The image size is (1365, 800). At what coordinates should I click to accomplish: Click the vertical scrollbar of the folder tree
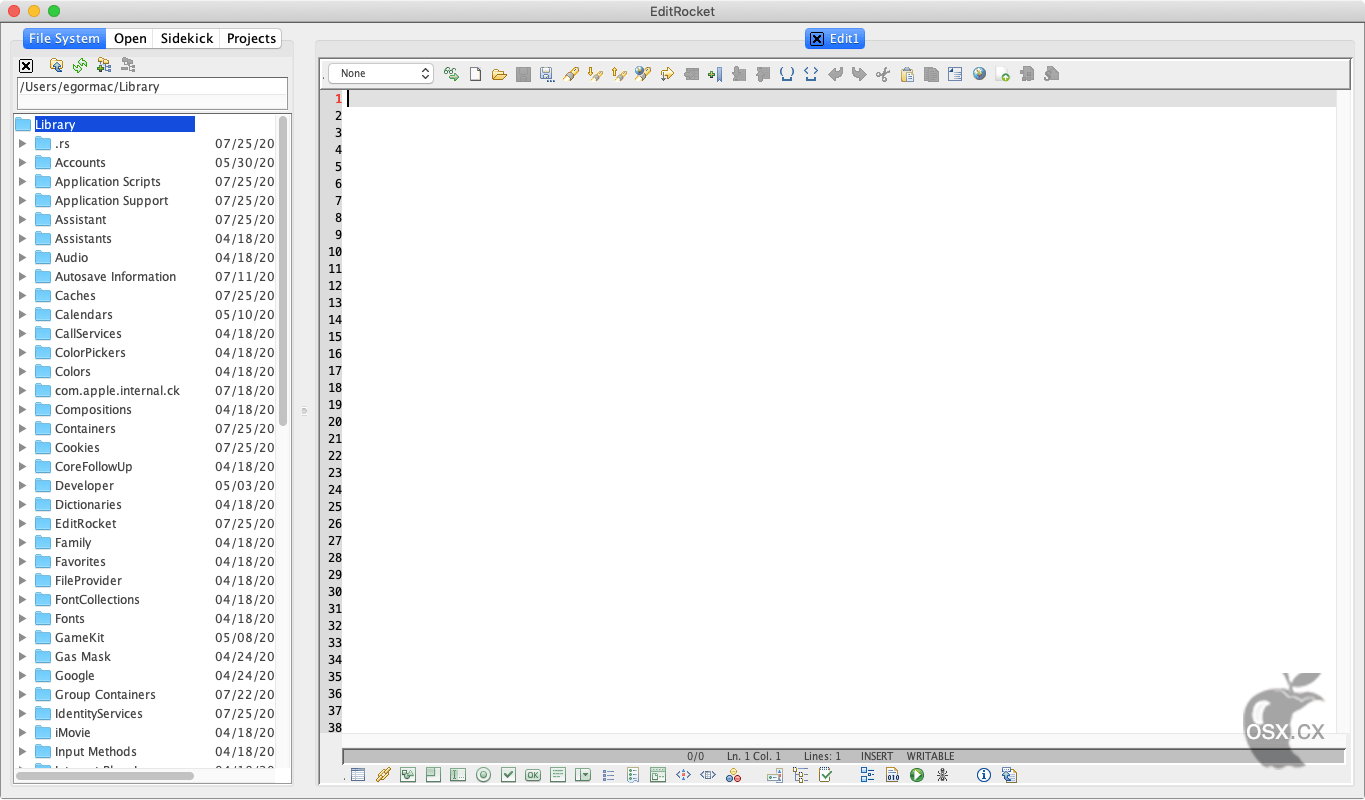(283, 270)
